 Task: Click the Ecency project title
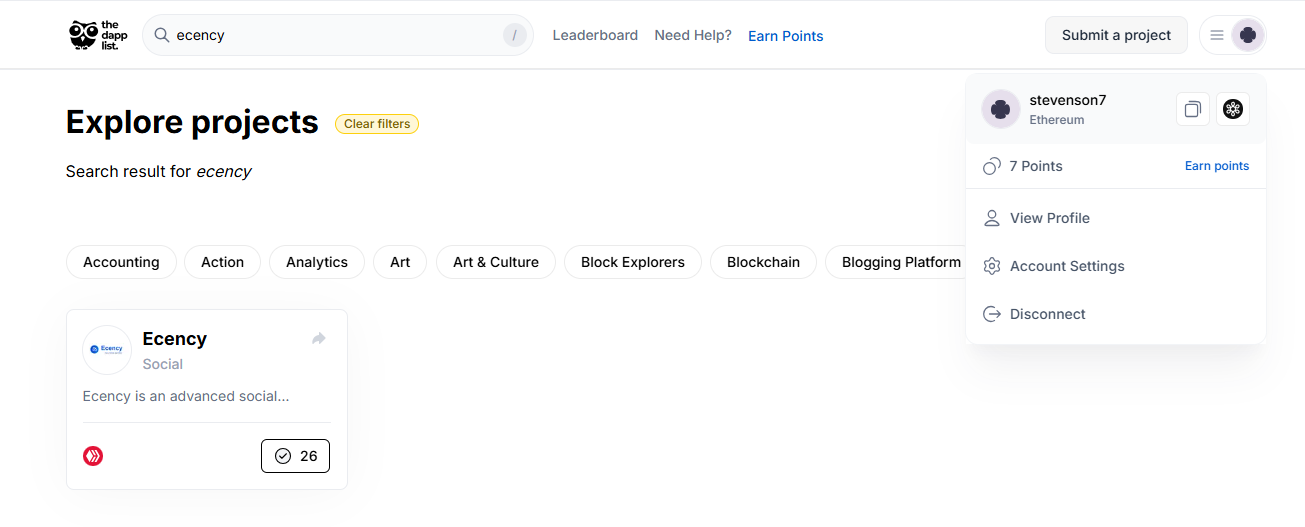pyautogui.click(x=175, y=339)
